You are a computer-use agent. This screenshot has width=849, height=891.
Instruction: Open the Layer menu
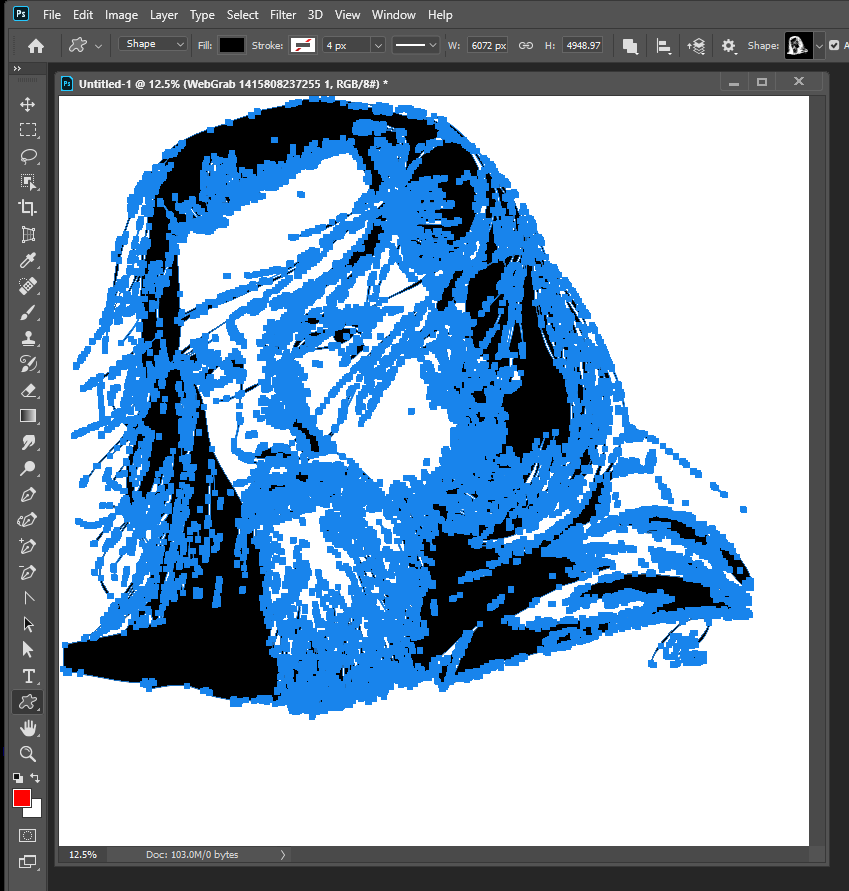point(164,15)
